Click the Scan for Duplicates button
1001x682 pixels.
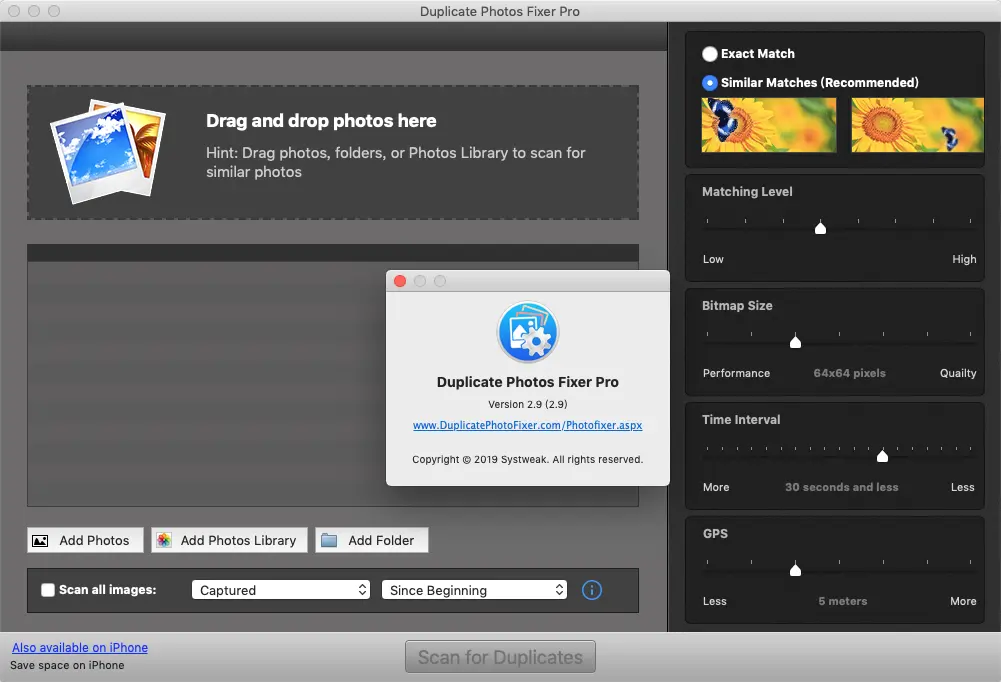(500, 657)
